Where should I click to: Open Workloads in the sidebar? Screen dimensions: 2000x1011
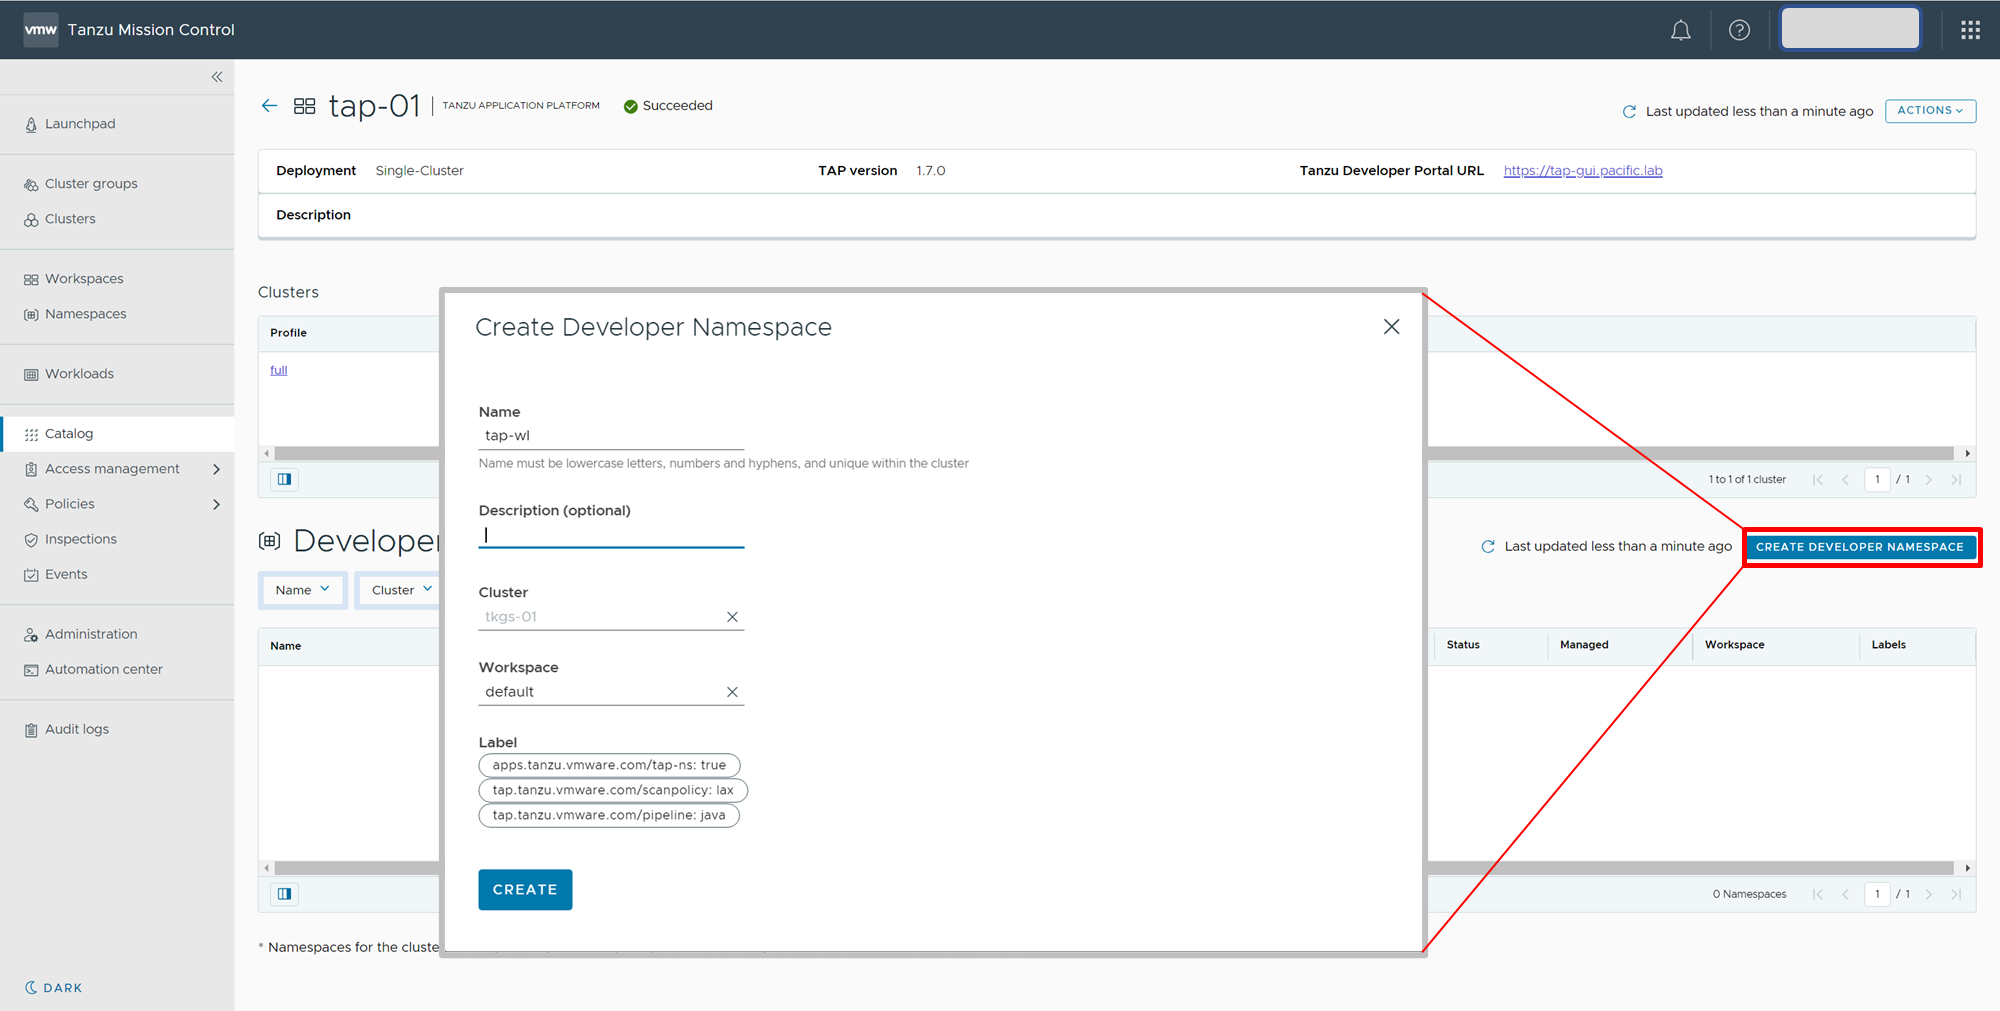click(79, 374)
